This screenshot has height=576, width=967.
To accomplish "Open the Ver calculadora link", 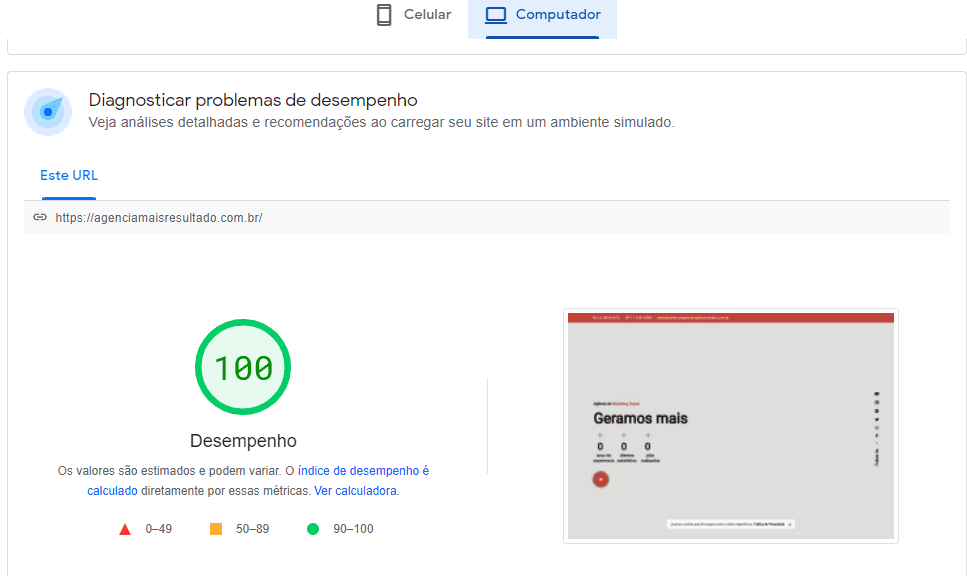I will point(358,490).
